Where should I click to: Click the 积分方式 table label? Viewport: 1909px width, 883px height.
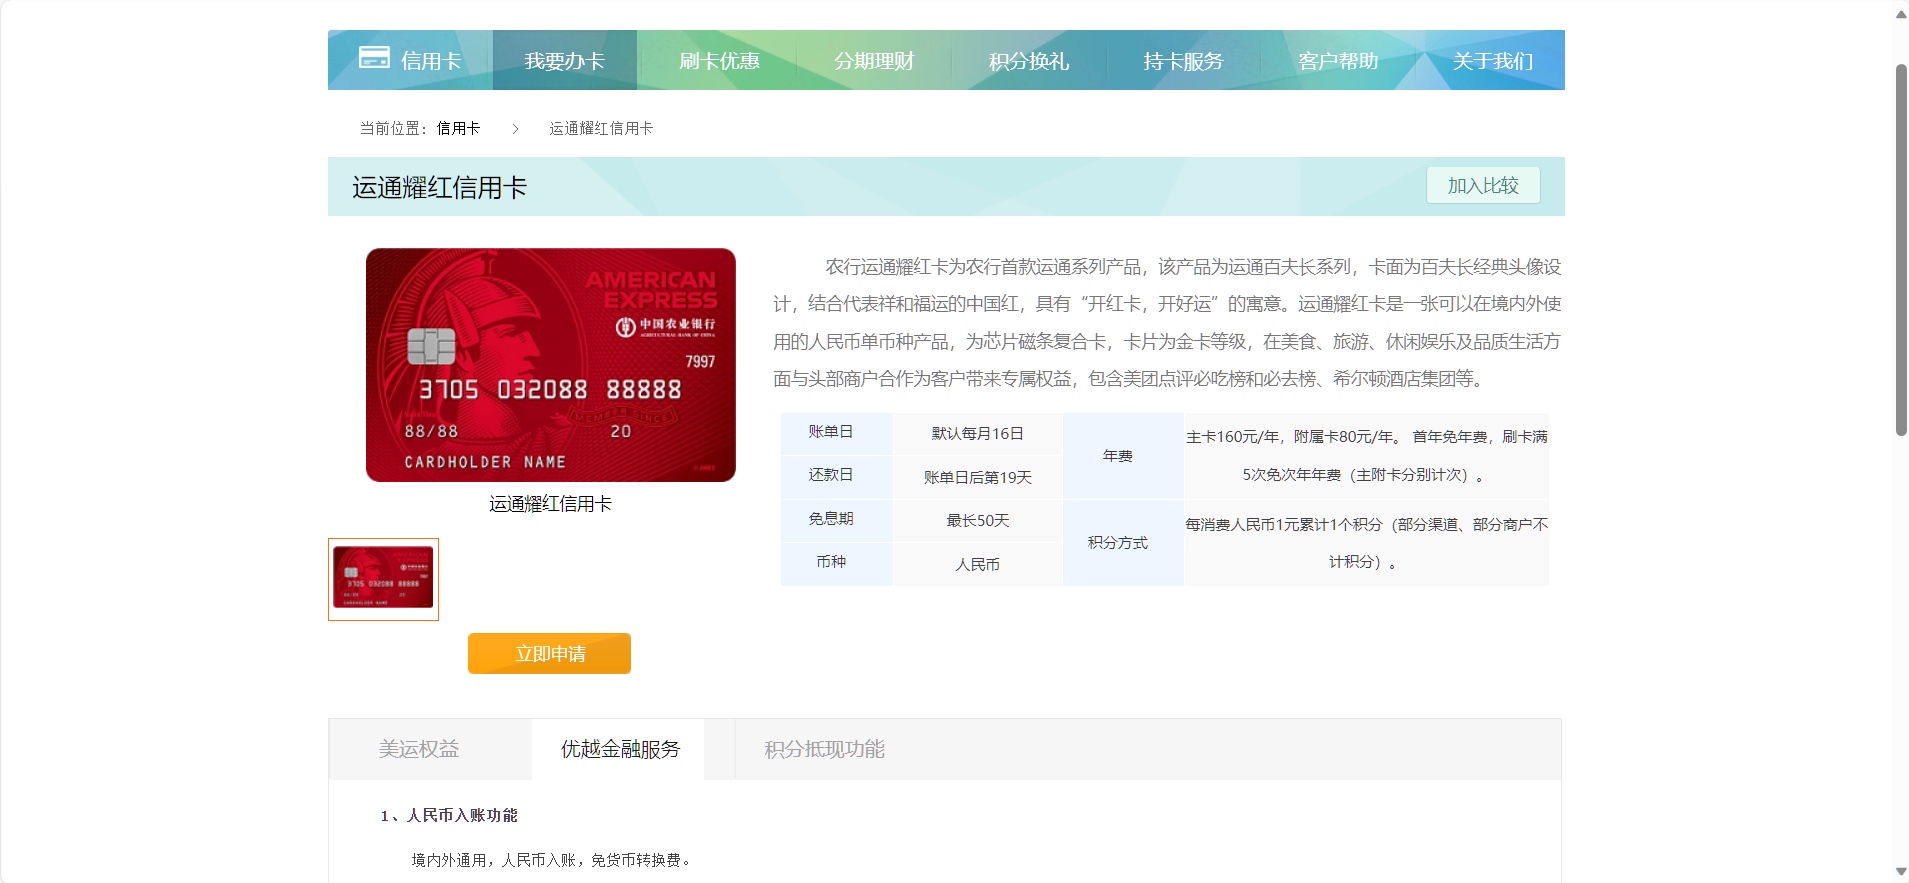point(1118,542)
